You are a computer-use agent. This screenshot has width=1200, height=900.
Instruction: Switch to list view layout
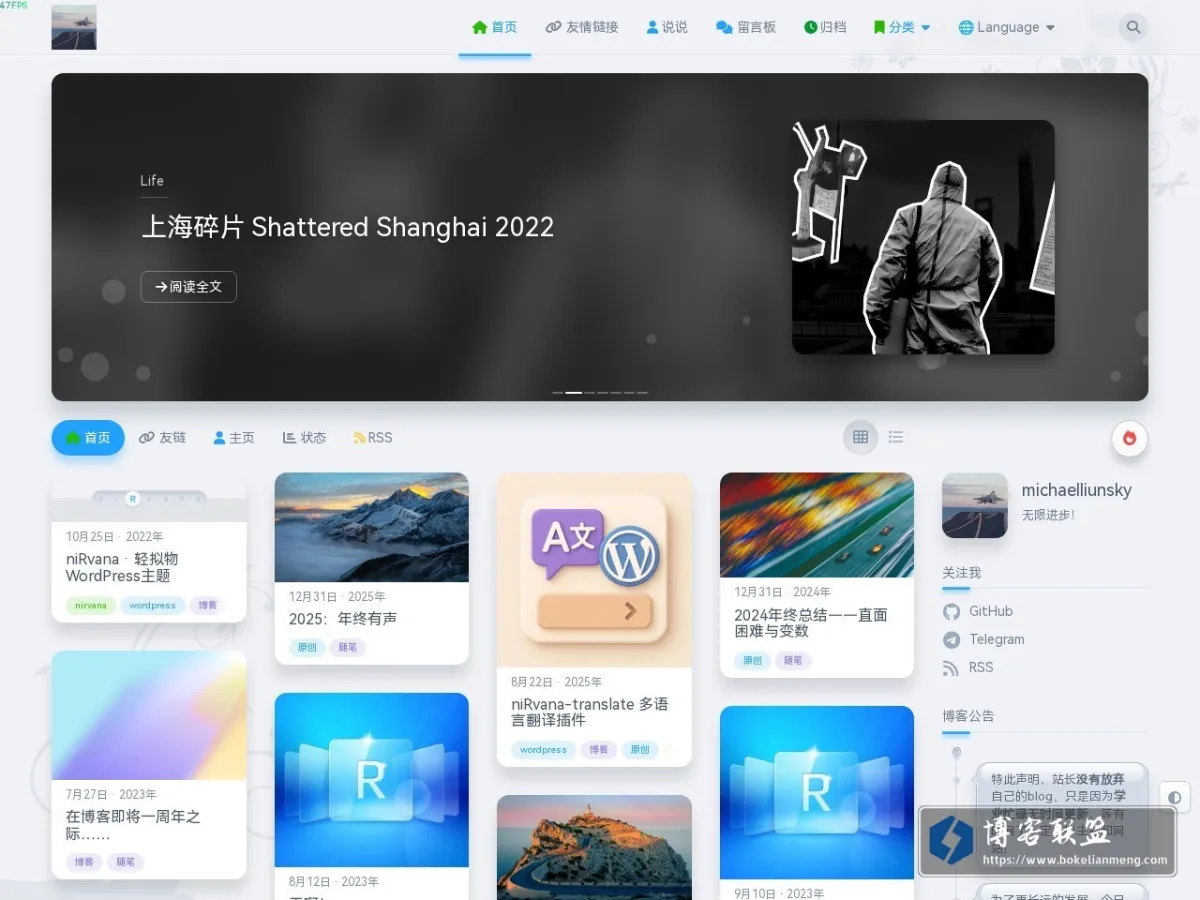[x=896, y=437]
